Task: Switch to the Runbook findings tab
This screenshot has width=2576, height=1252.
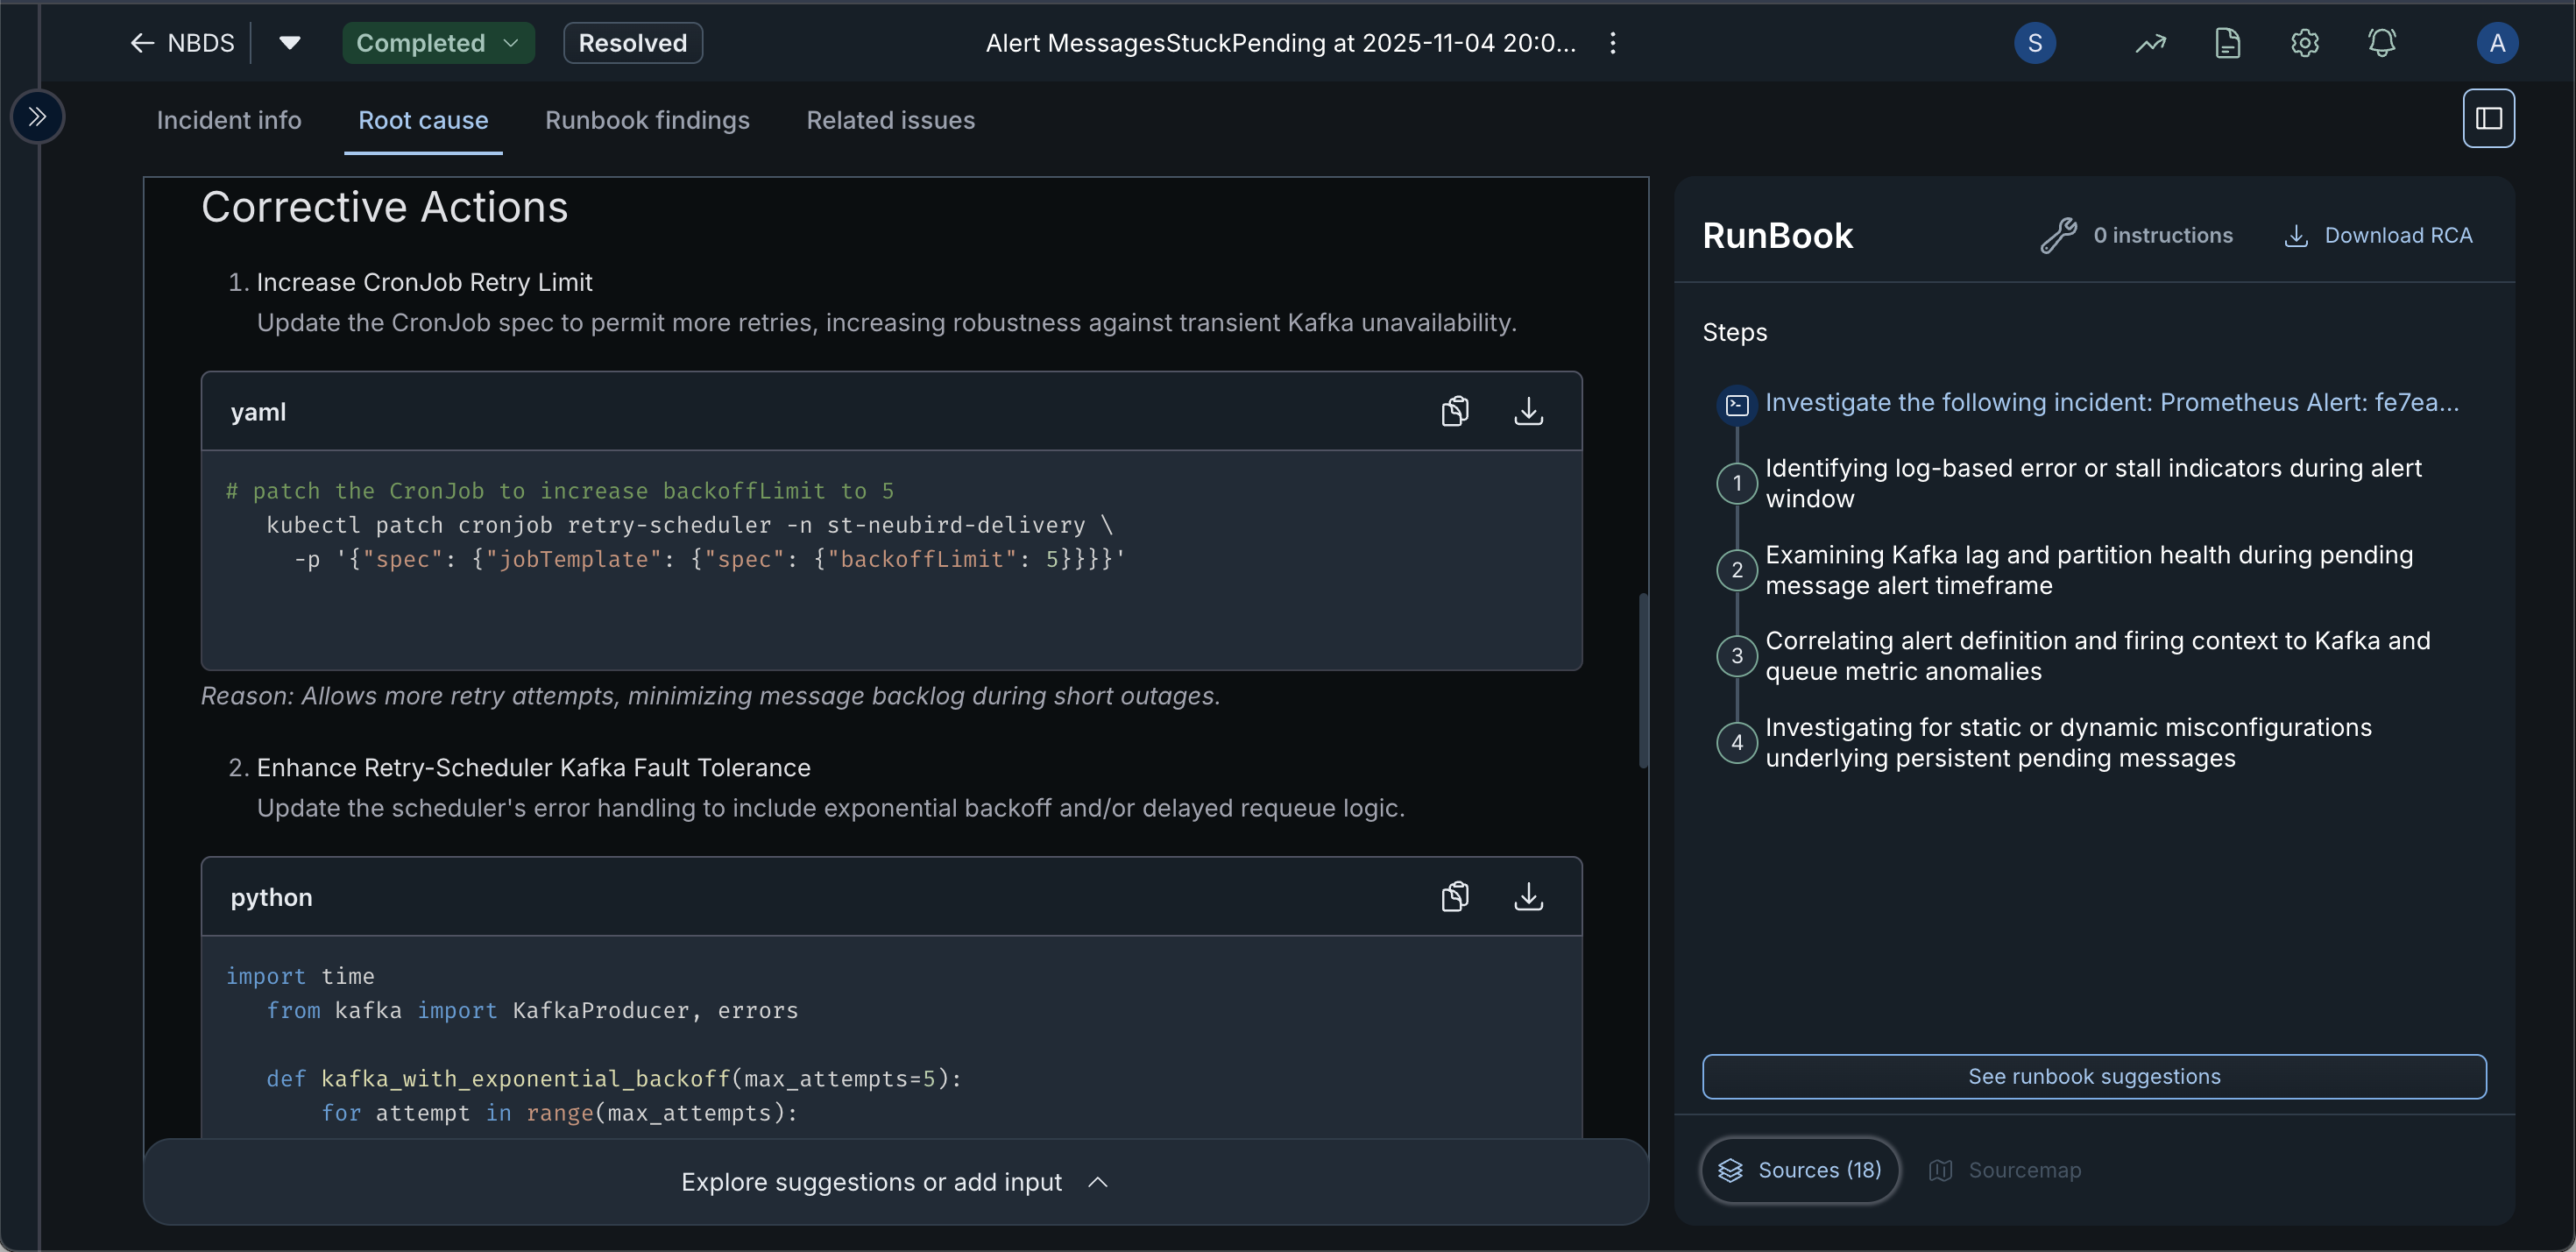Action: [x=647, y=120]
